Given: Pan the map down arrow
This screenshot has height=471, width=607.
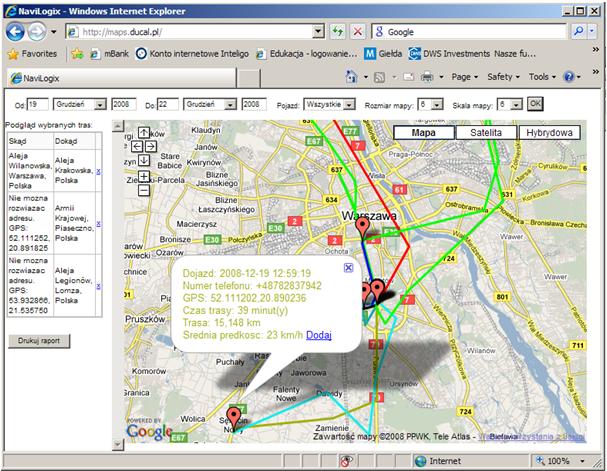Looking at the screenshot, I should [x=144, y=160].
